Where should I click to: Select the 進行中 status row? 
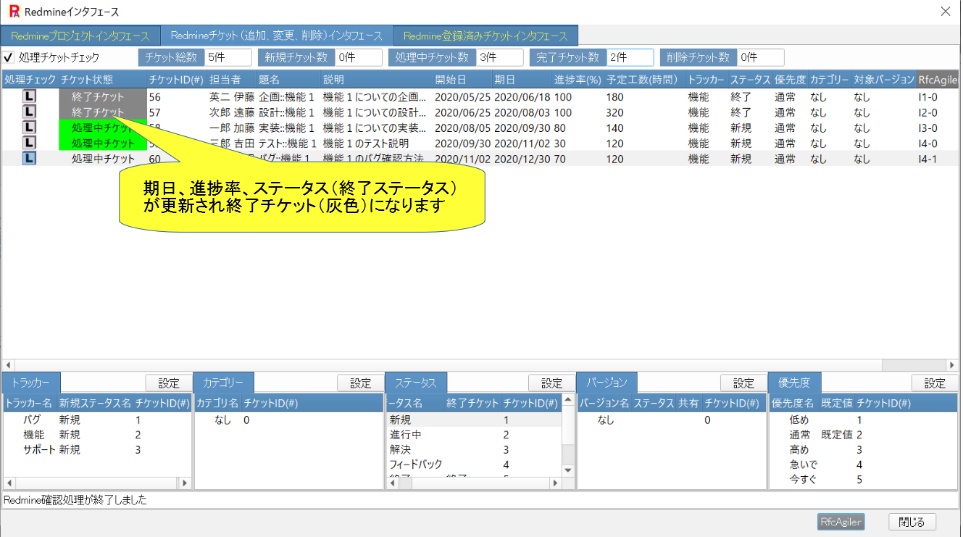click(474, 434)
